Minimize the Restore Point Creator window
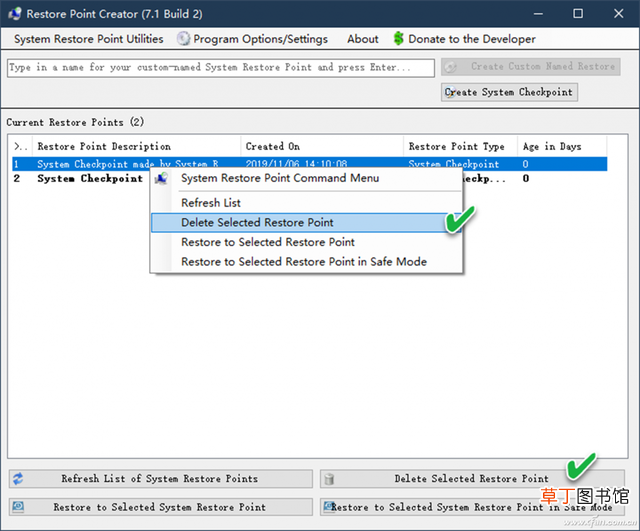 pos(538,14)
